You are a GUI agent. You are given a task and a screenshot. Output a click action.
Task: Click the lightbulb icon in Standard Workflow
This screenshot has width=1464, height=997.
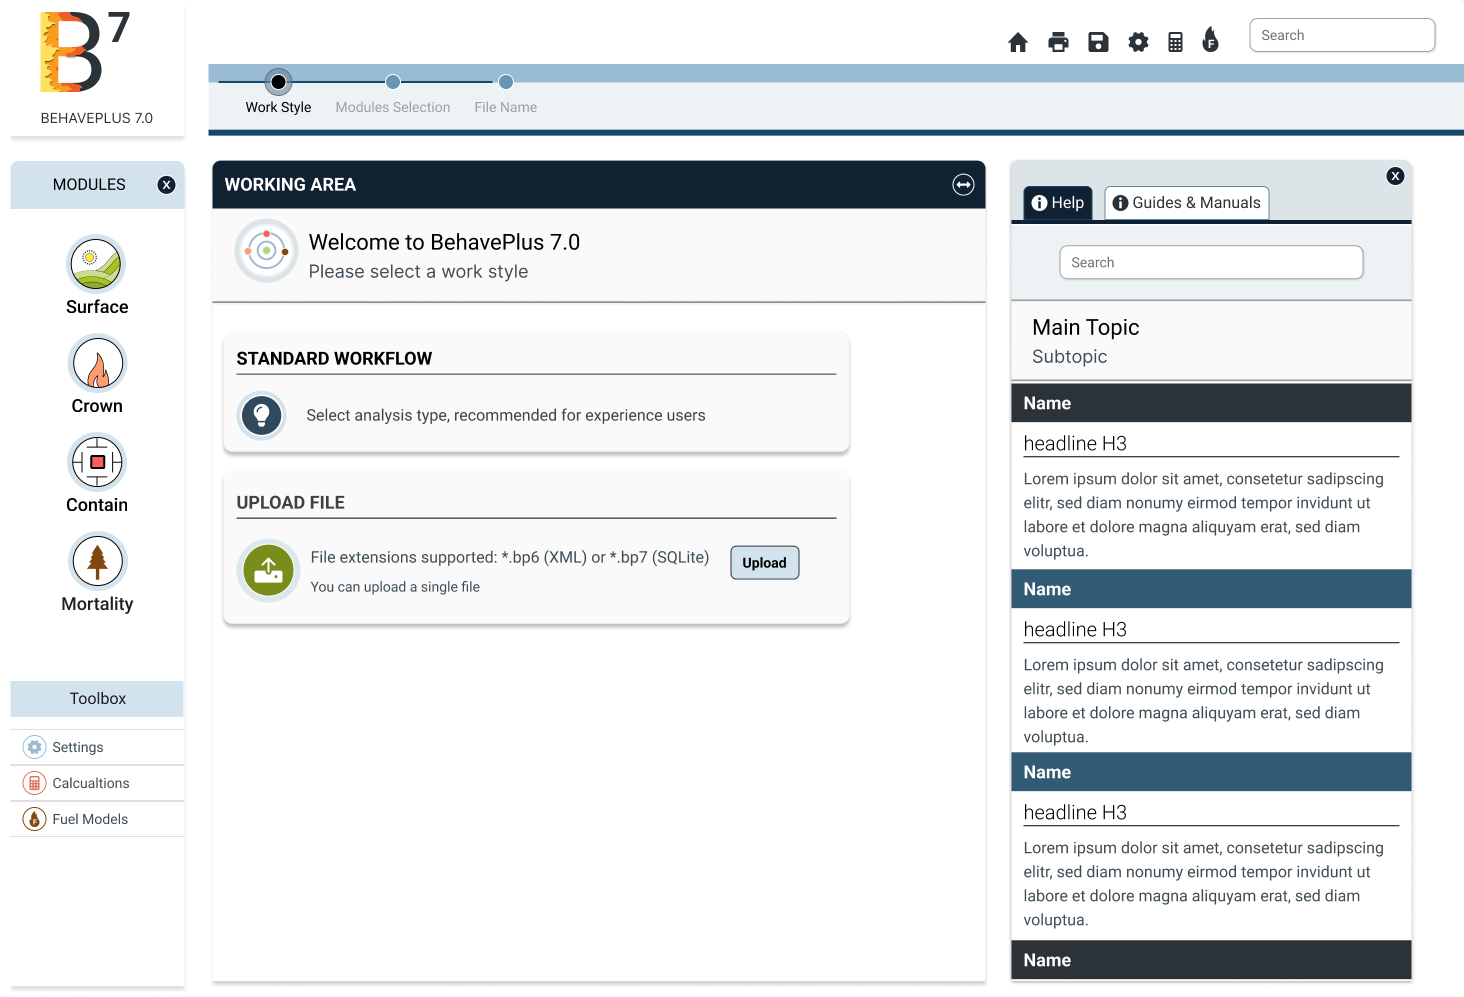coord(262,415)
